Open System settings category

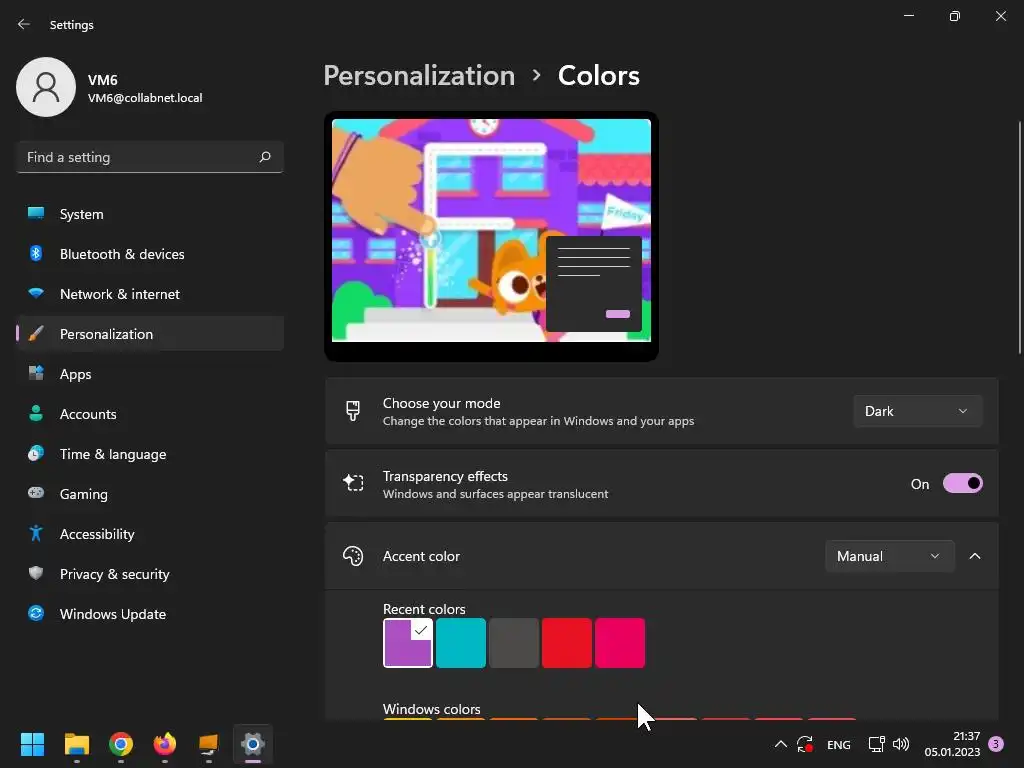pyautogui.click(x=150, y=214)
